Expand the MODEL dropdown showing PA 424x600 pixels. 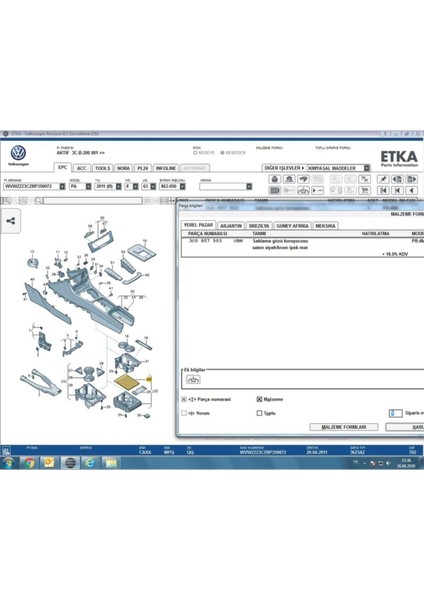click(88, 186)
